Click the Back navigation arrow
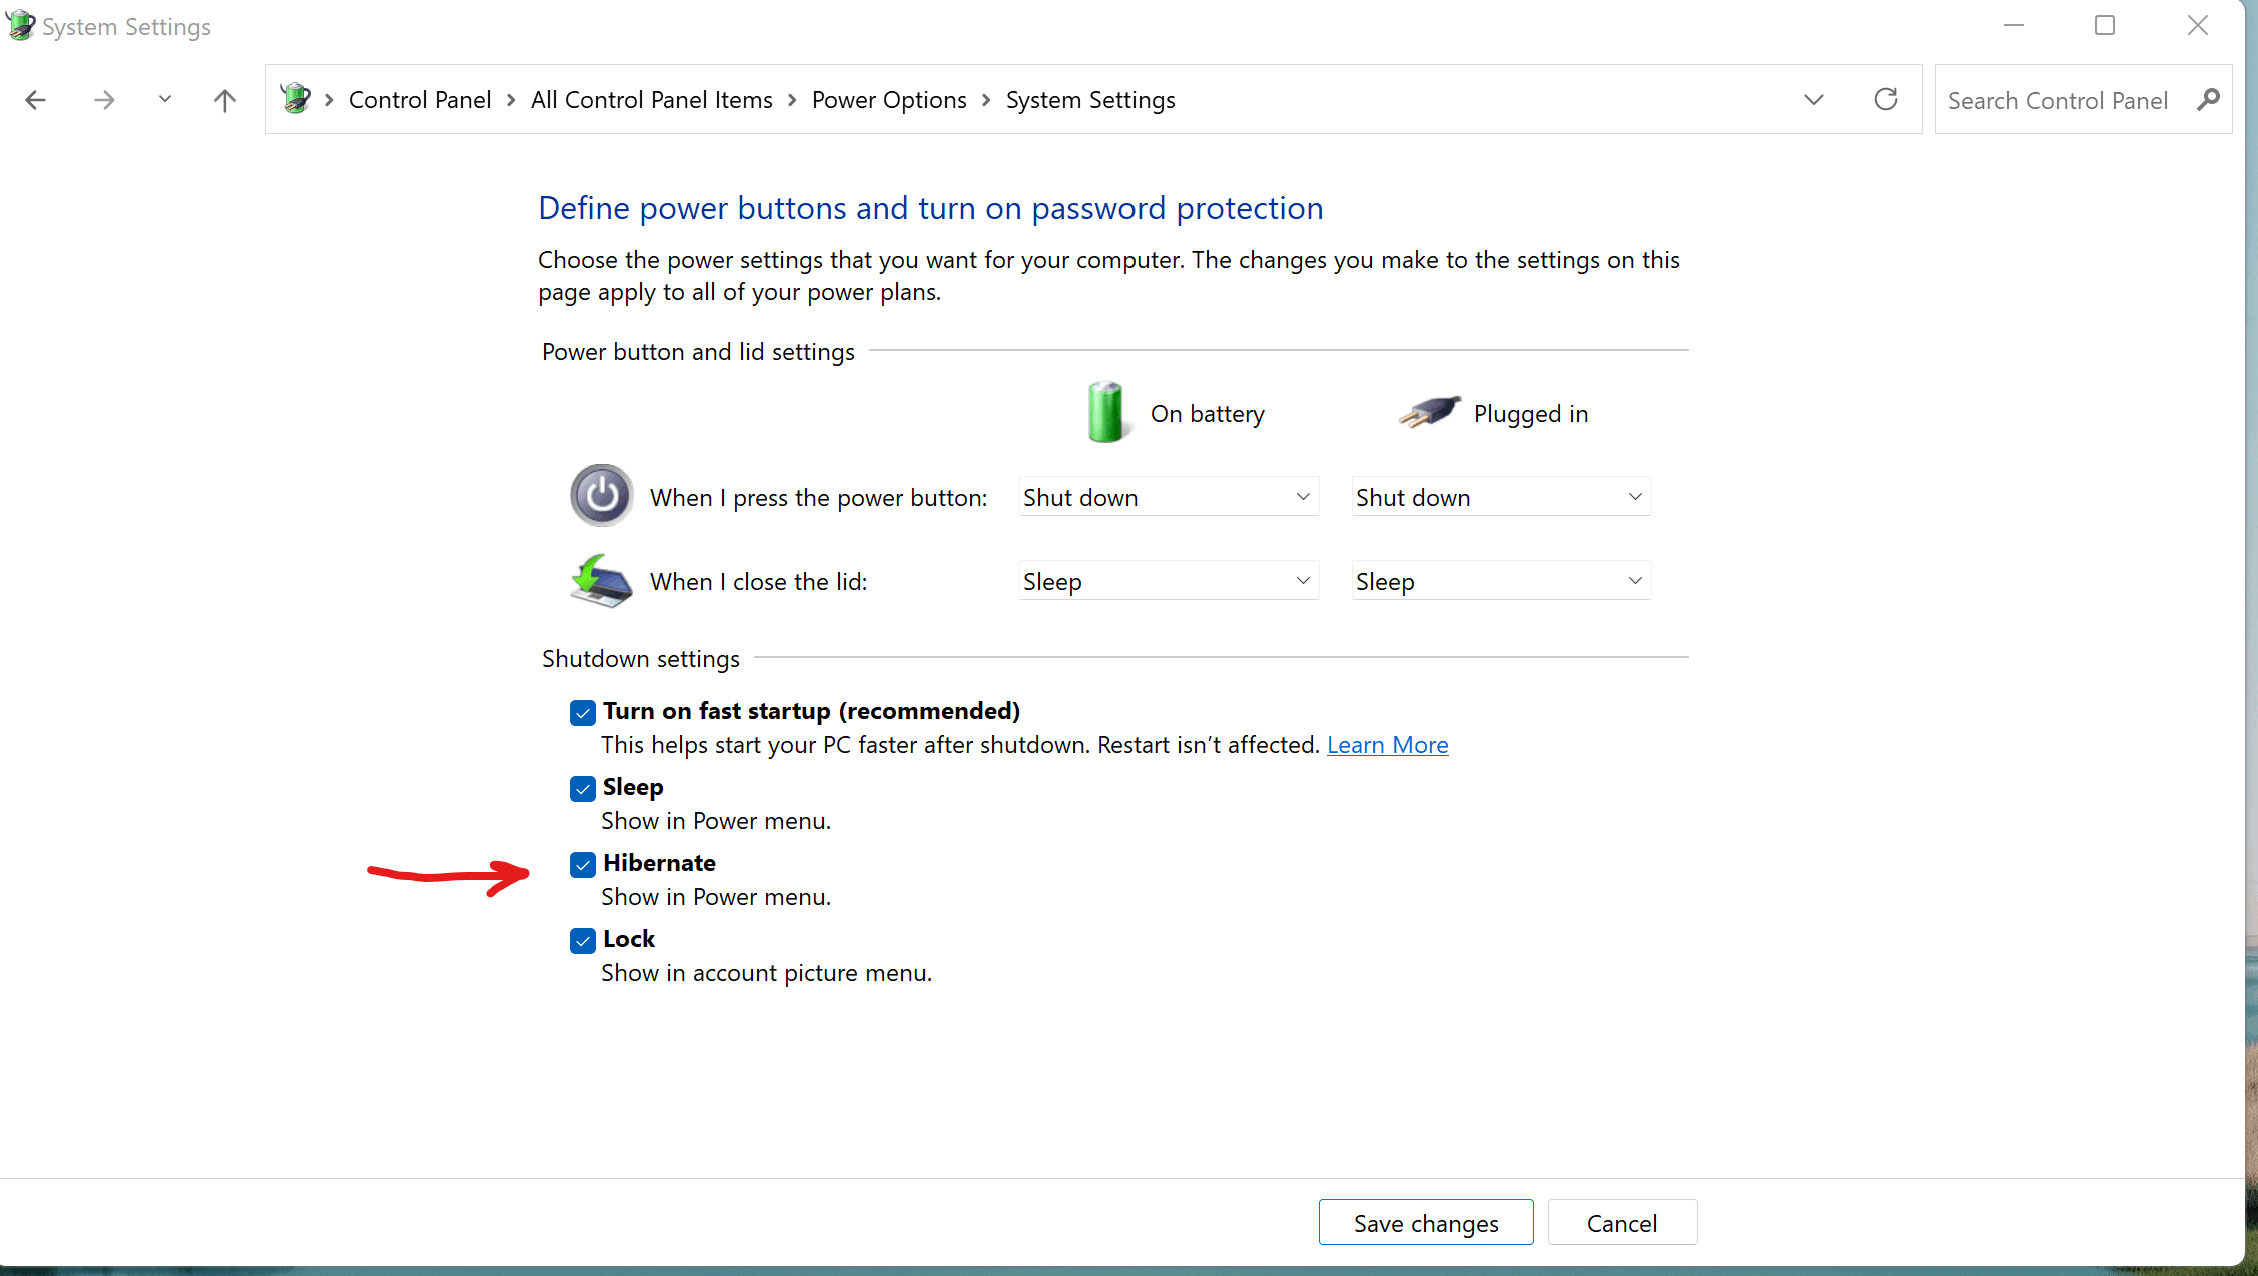2258x1276 pixels. pyautogui.click(x=36, y=100)
